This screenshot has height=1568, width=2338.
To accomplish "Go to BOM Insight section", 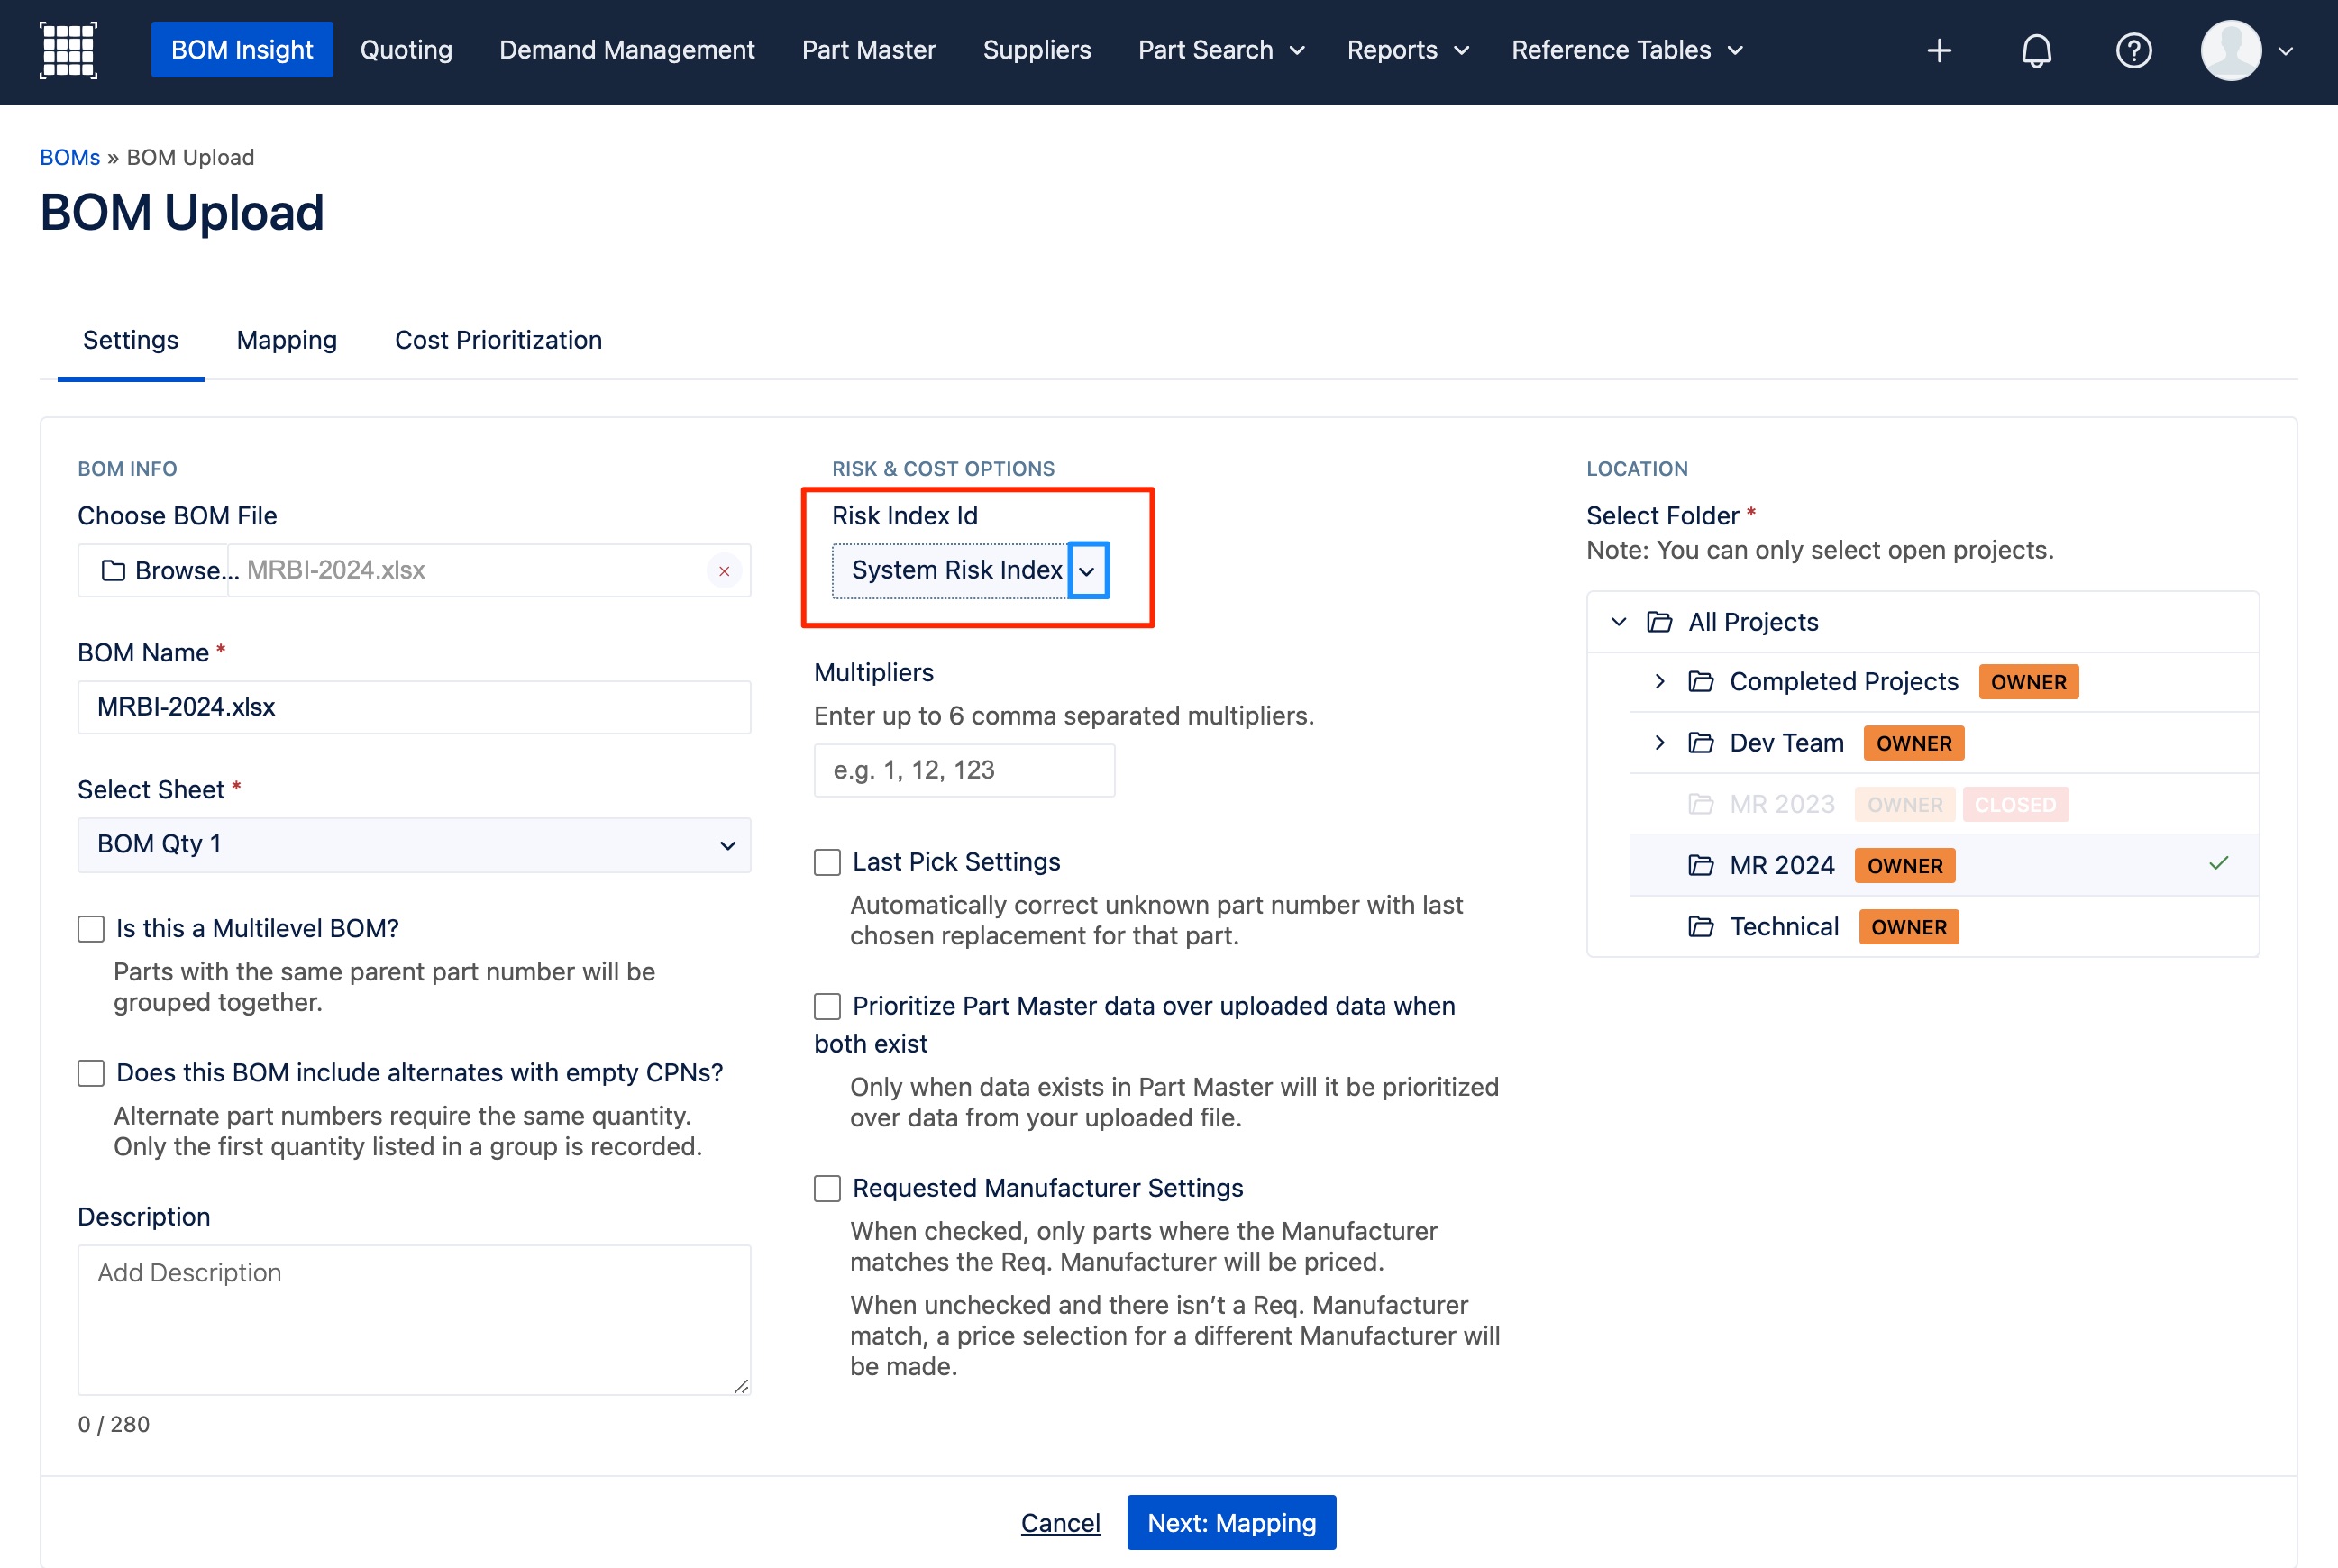I will click(x=242, y=50).
